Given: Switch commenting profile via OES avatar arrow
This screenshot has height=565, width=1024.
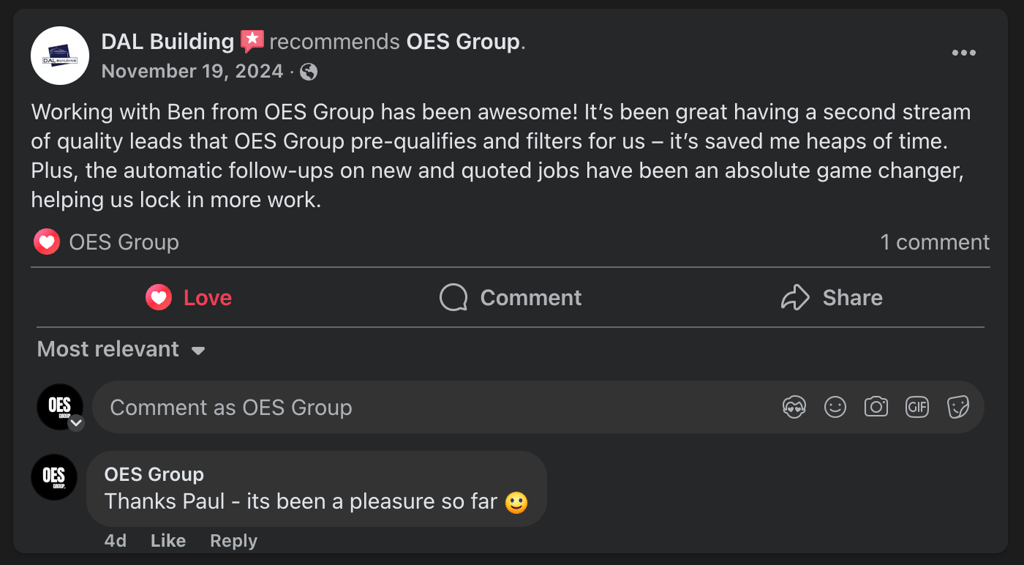Looking at the screenshot, I should 76,423.
